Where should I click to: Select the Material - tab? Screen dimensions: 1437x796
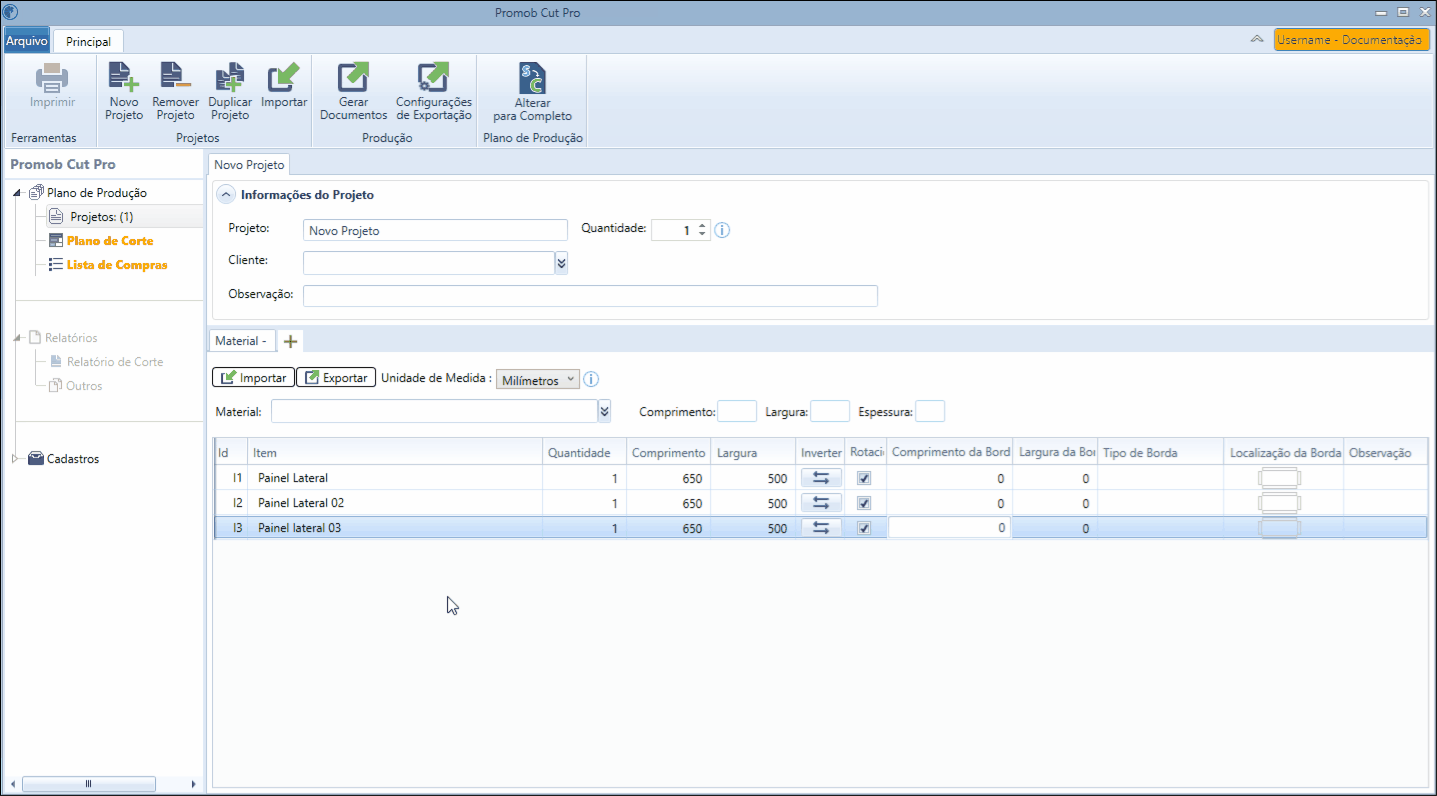(241, 341)
